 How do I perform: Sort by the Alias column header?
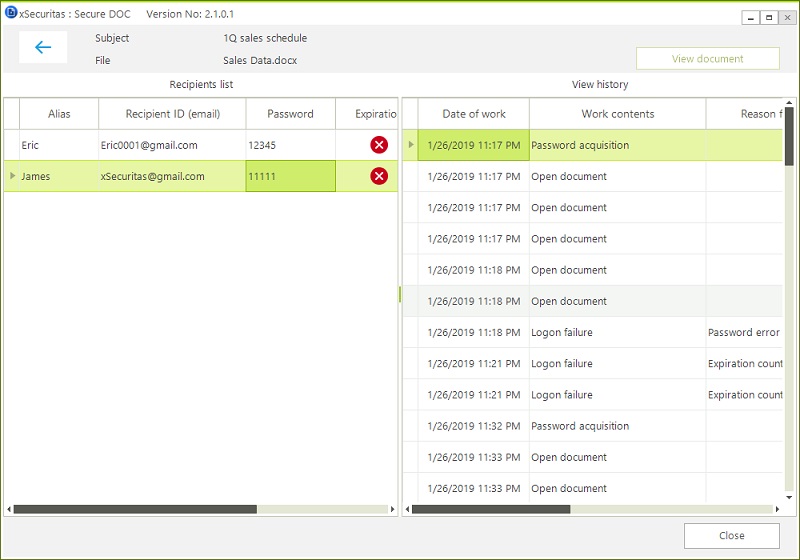tap(59, 114)
